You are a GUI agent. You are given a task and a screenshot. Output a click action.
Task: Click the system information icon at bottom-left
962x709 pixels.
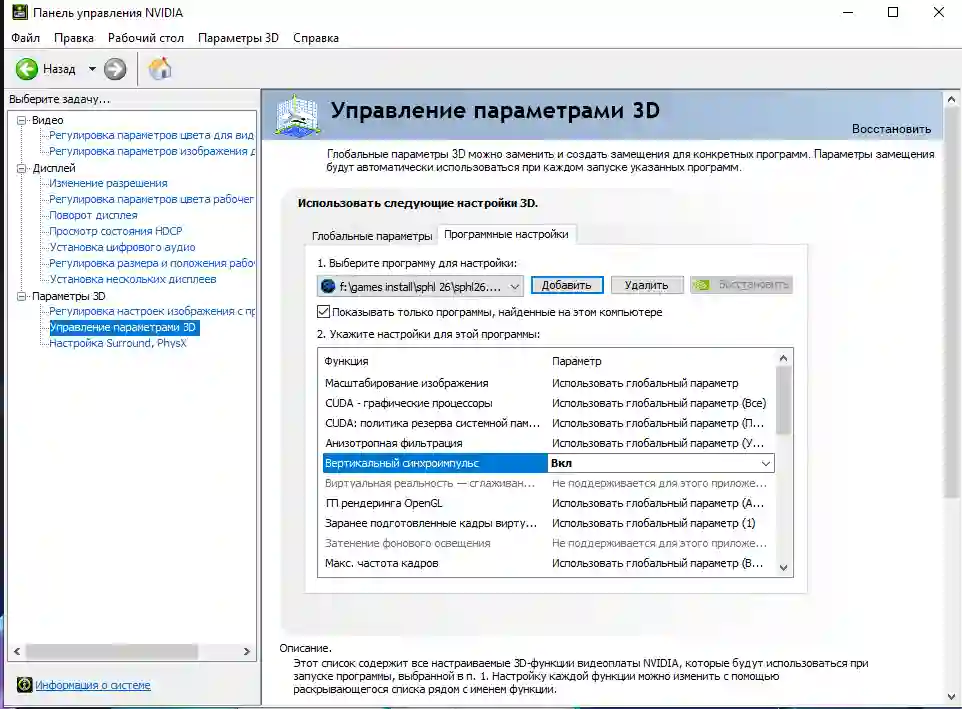(22, 684)
